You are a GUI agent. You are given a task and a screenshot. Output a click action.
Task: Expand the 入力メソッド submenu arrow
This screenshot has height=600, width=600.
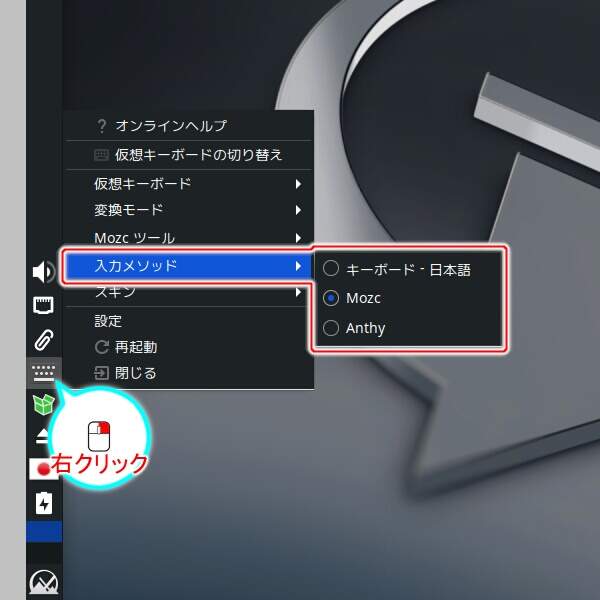point(298,266)
